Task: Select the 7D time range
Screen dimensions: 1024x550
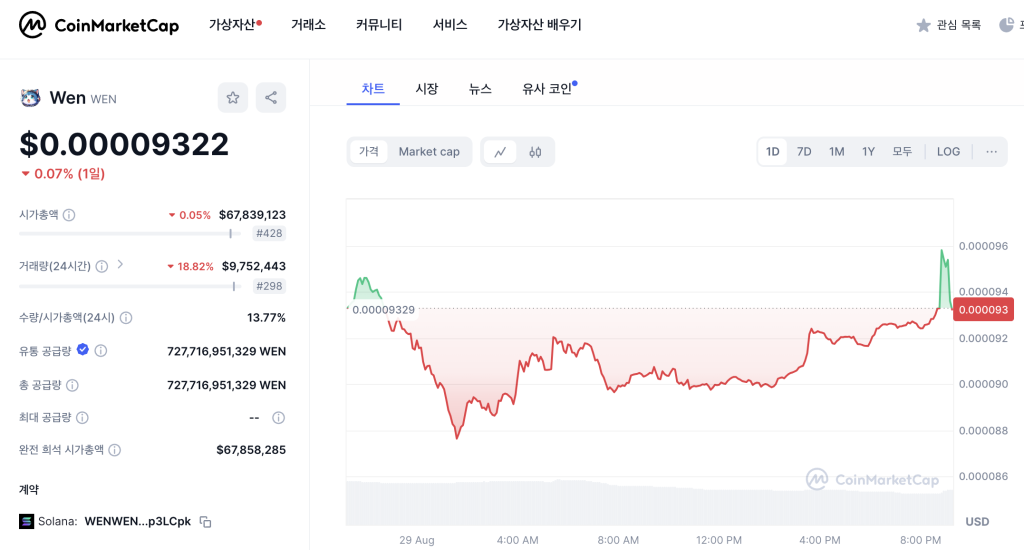Action: pyautogui.click(x=804, y=152)
